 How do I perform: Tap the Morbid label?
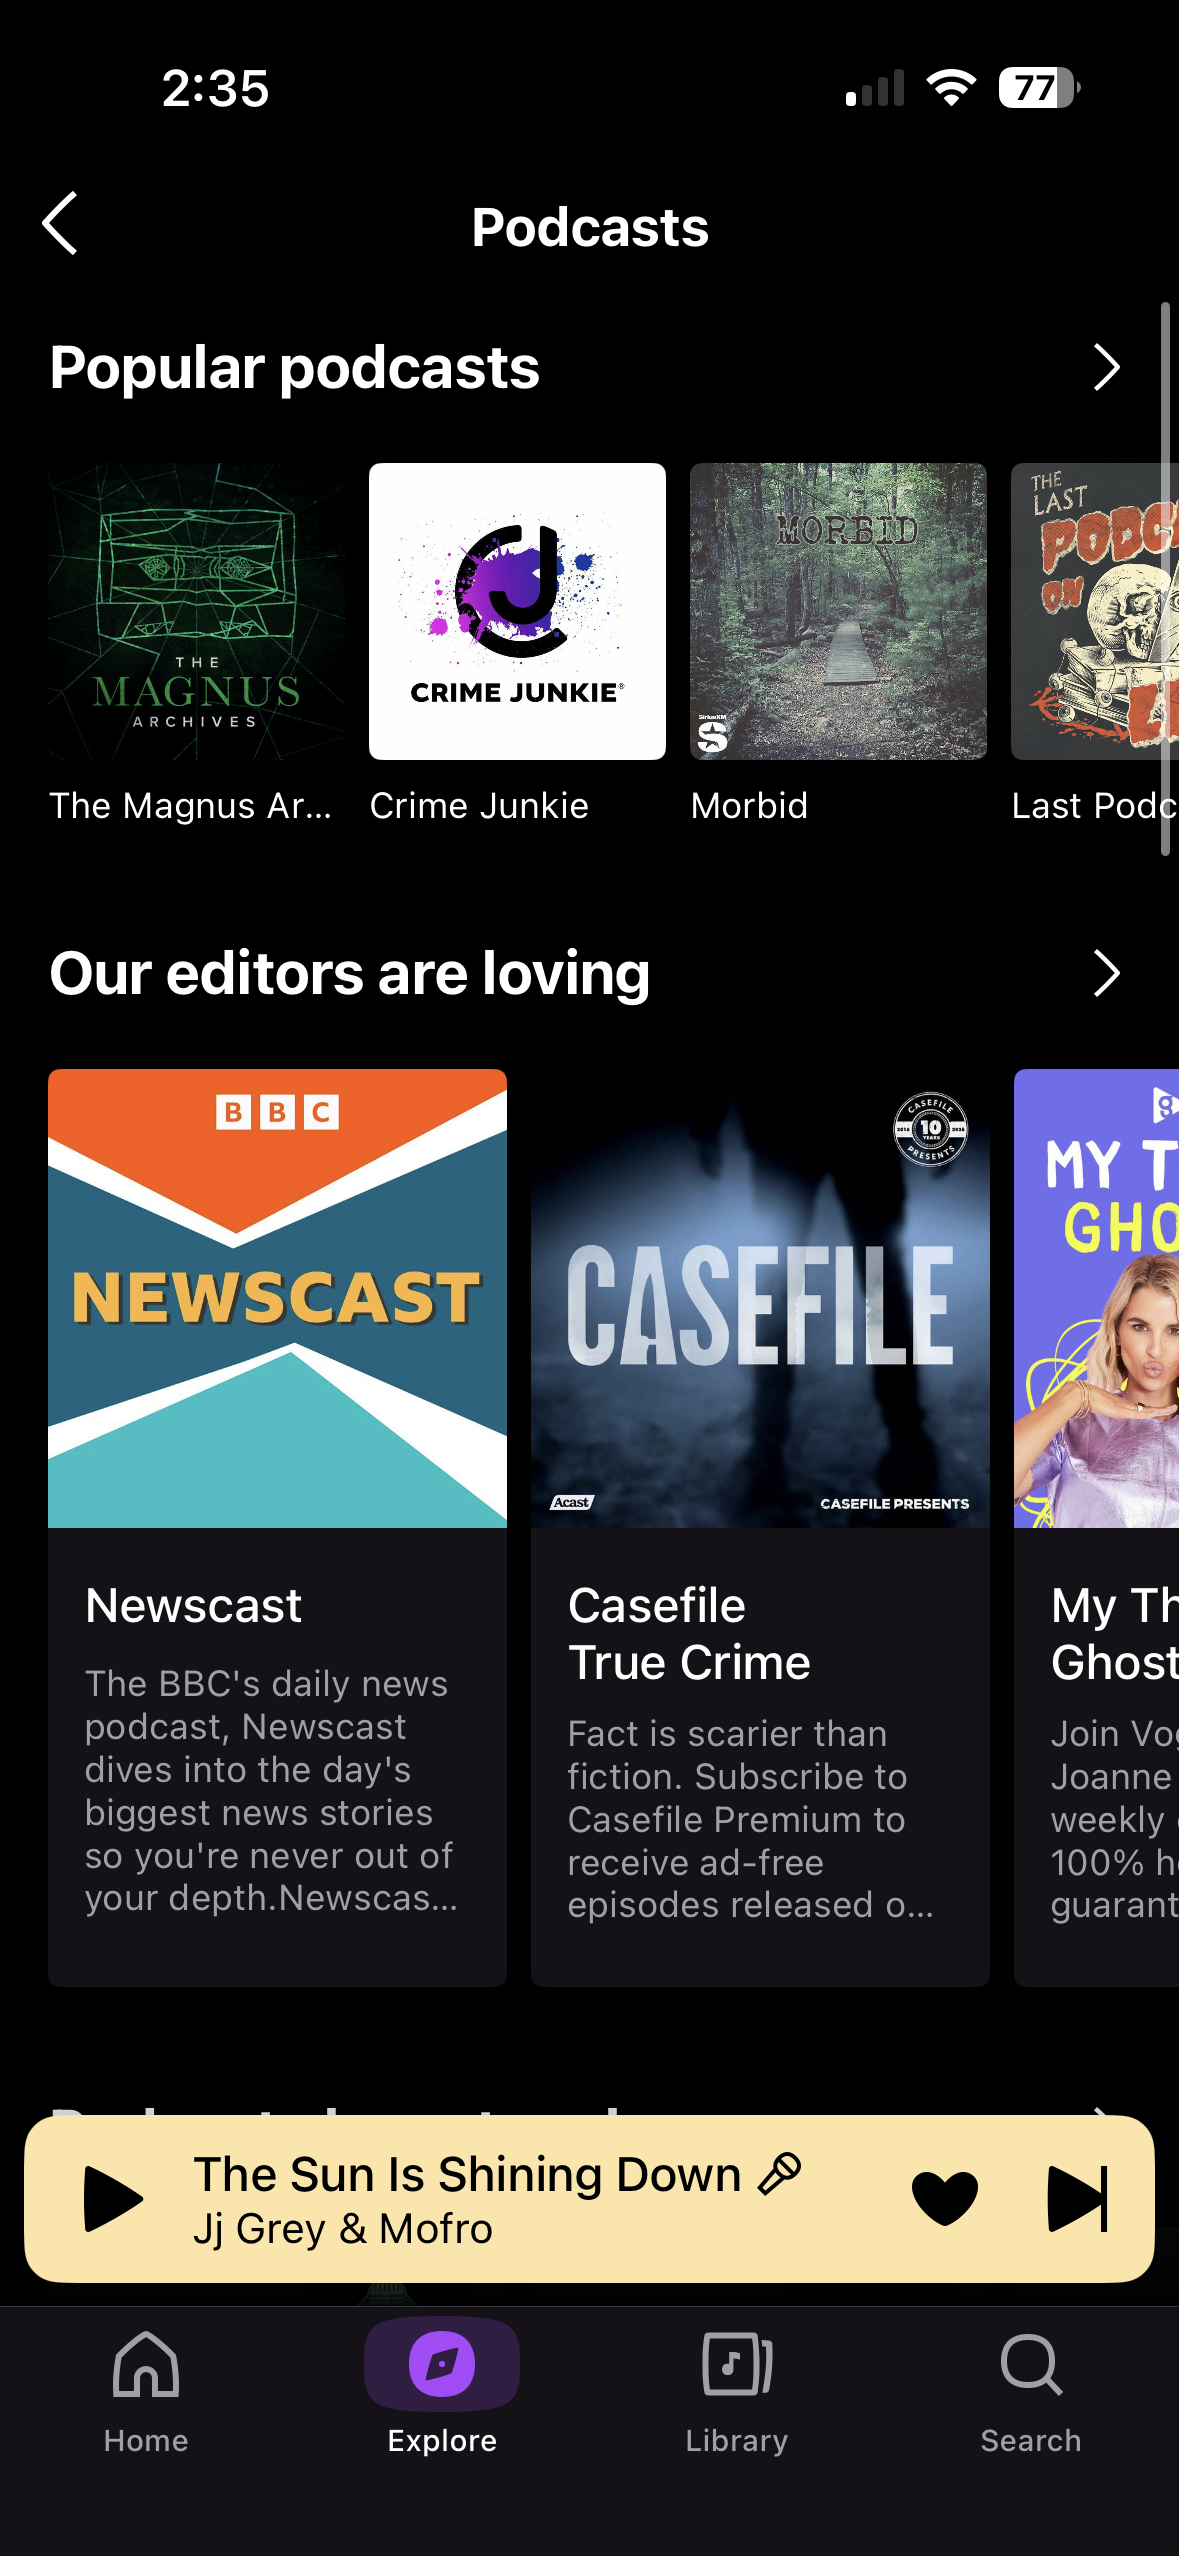point(749,806)
